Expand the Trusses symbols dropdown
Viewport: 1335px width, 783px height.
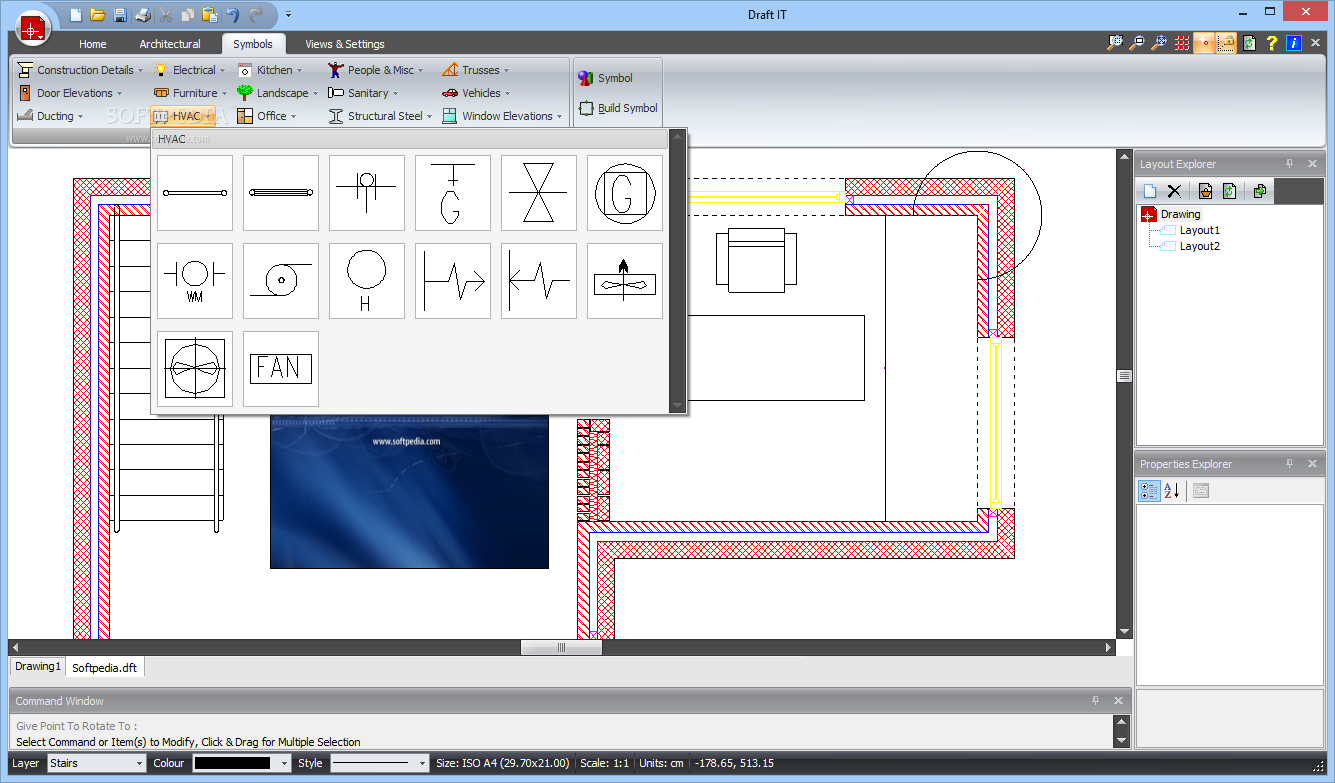475,70
